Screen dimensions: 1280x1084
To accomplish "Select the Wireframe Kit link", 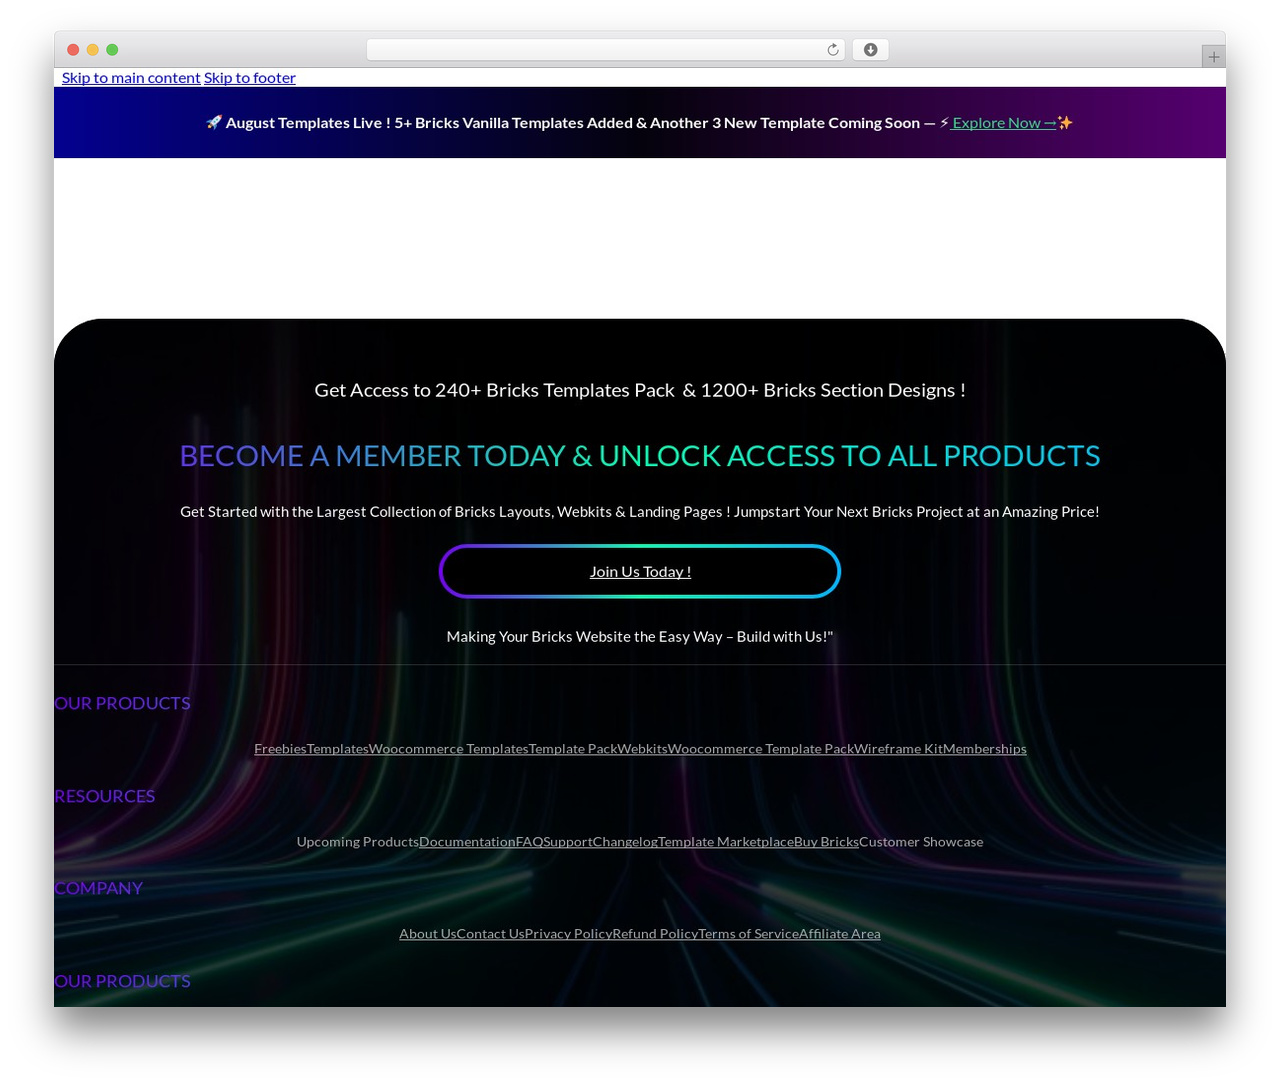I will 898,749.
